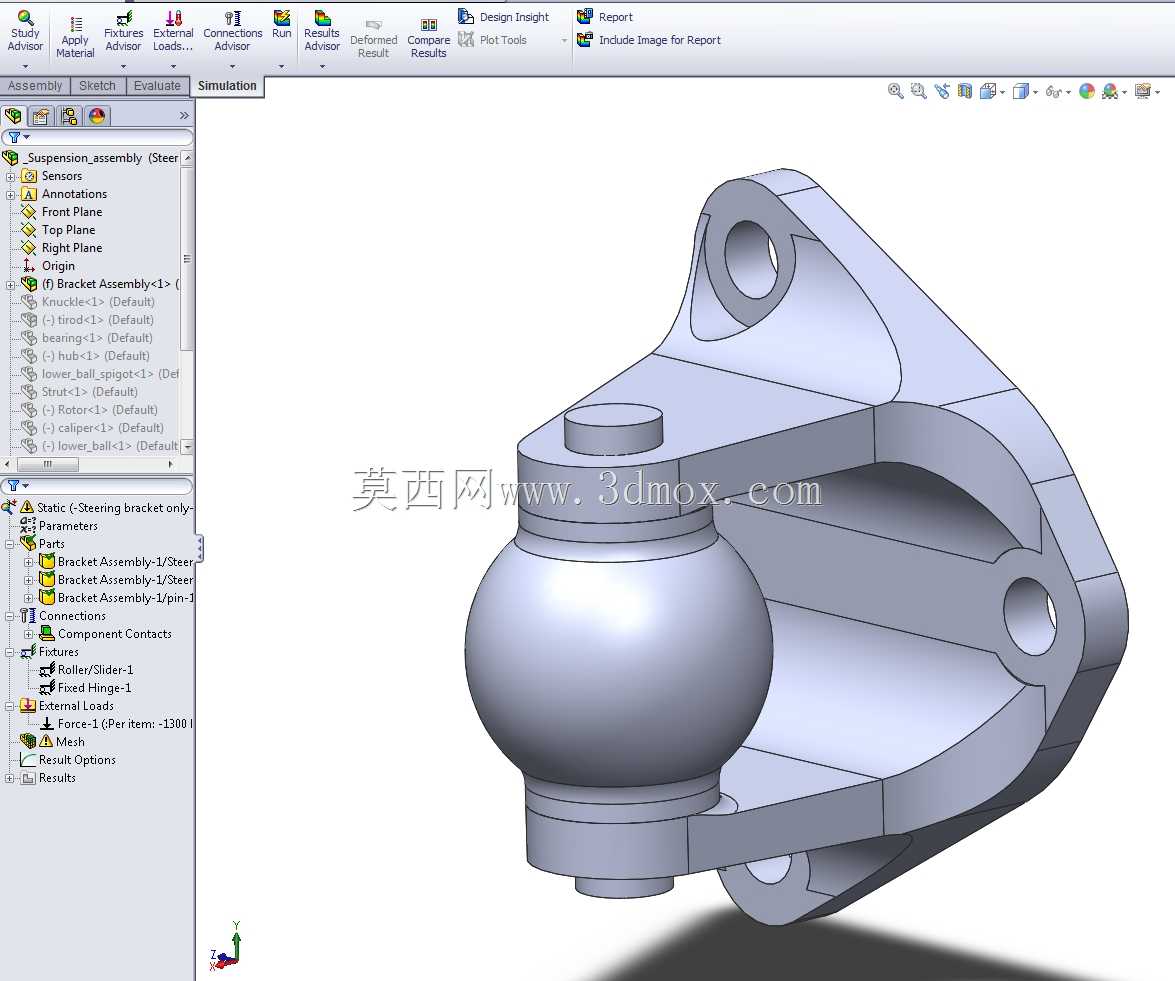Open the Connections Advisor
Image resolution: width=1175 pixels, height=981 pixels.
coord(232,31)
